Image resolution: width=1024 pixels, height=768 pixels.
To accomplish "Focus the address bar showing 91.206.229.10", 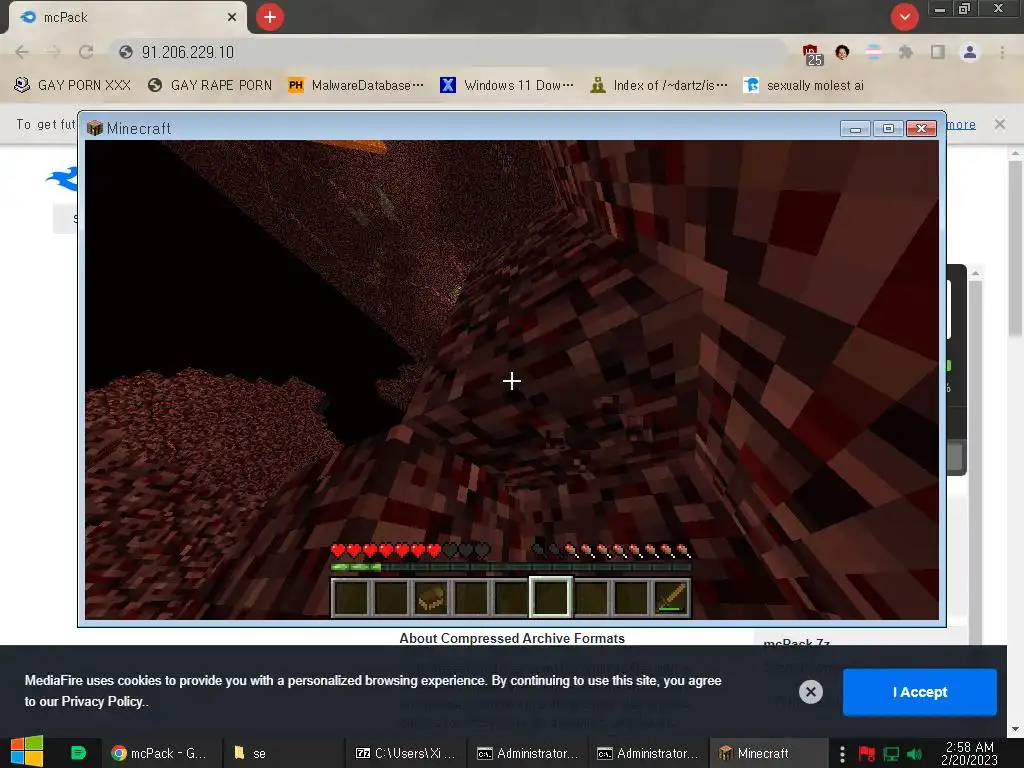I will [x=447, y=52].
